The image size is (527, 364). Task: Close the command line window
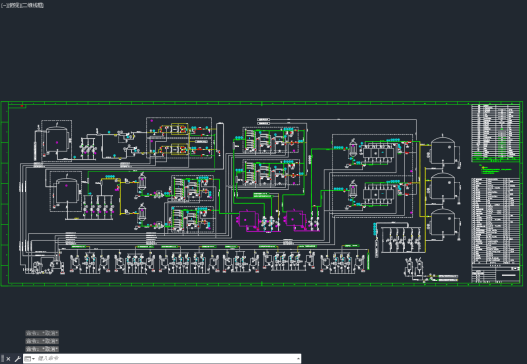[x=8, y=359]
